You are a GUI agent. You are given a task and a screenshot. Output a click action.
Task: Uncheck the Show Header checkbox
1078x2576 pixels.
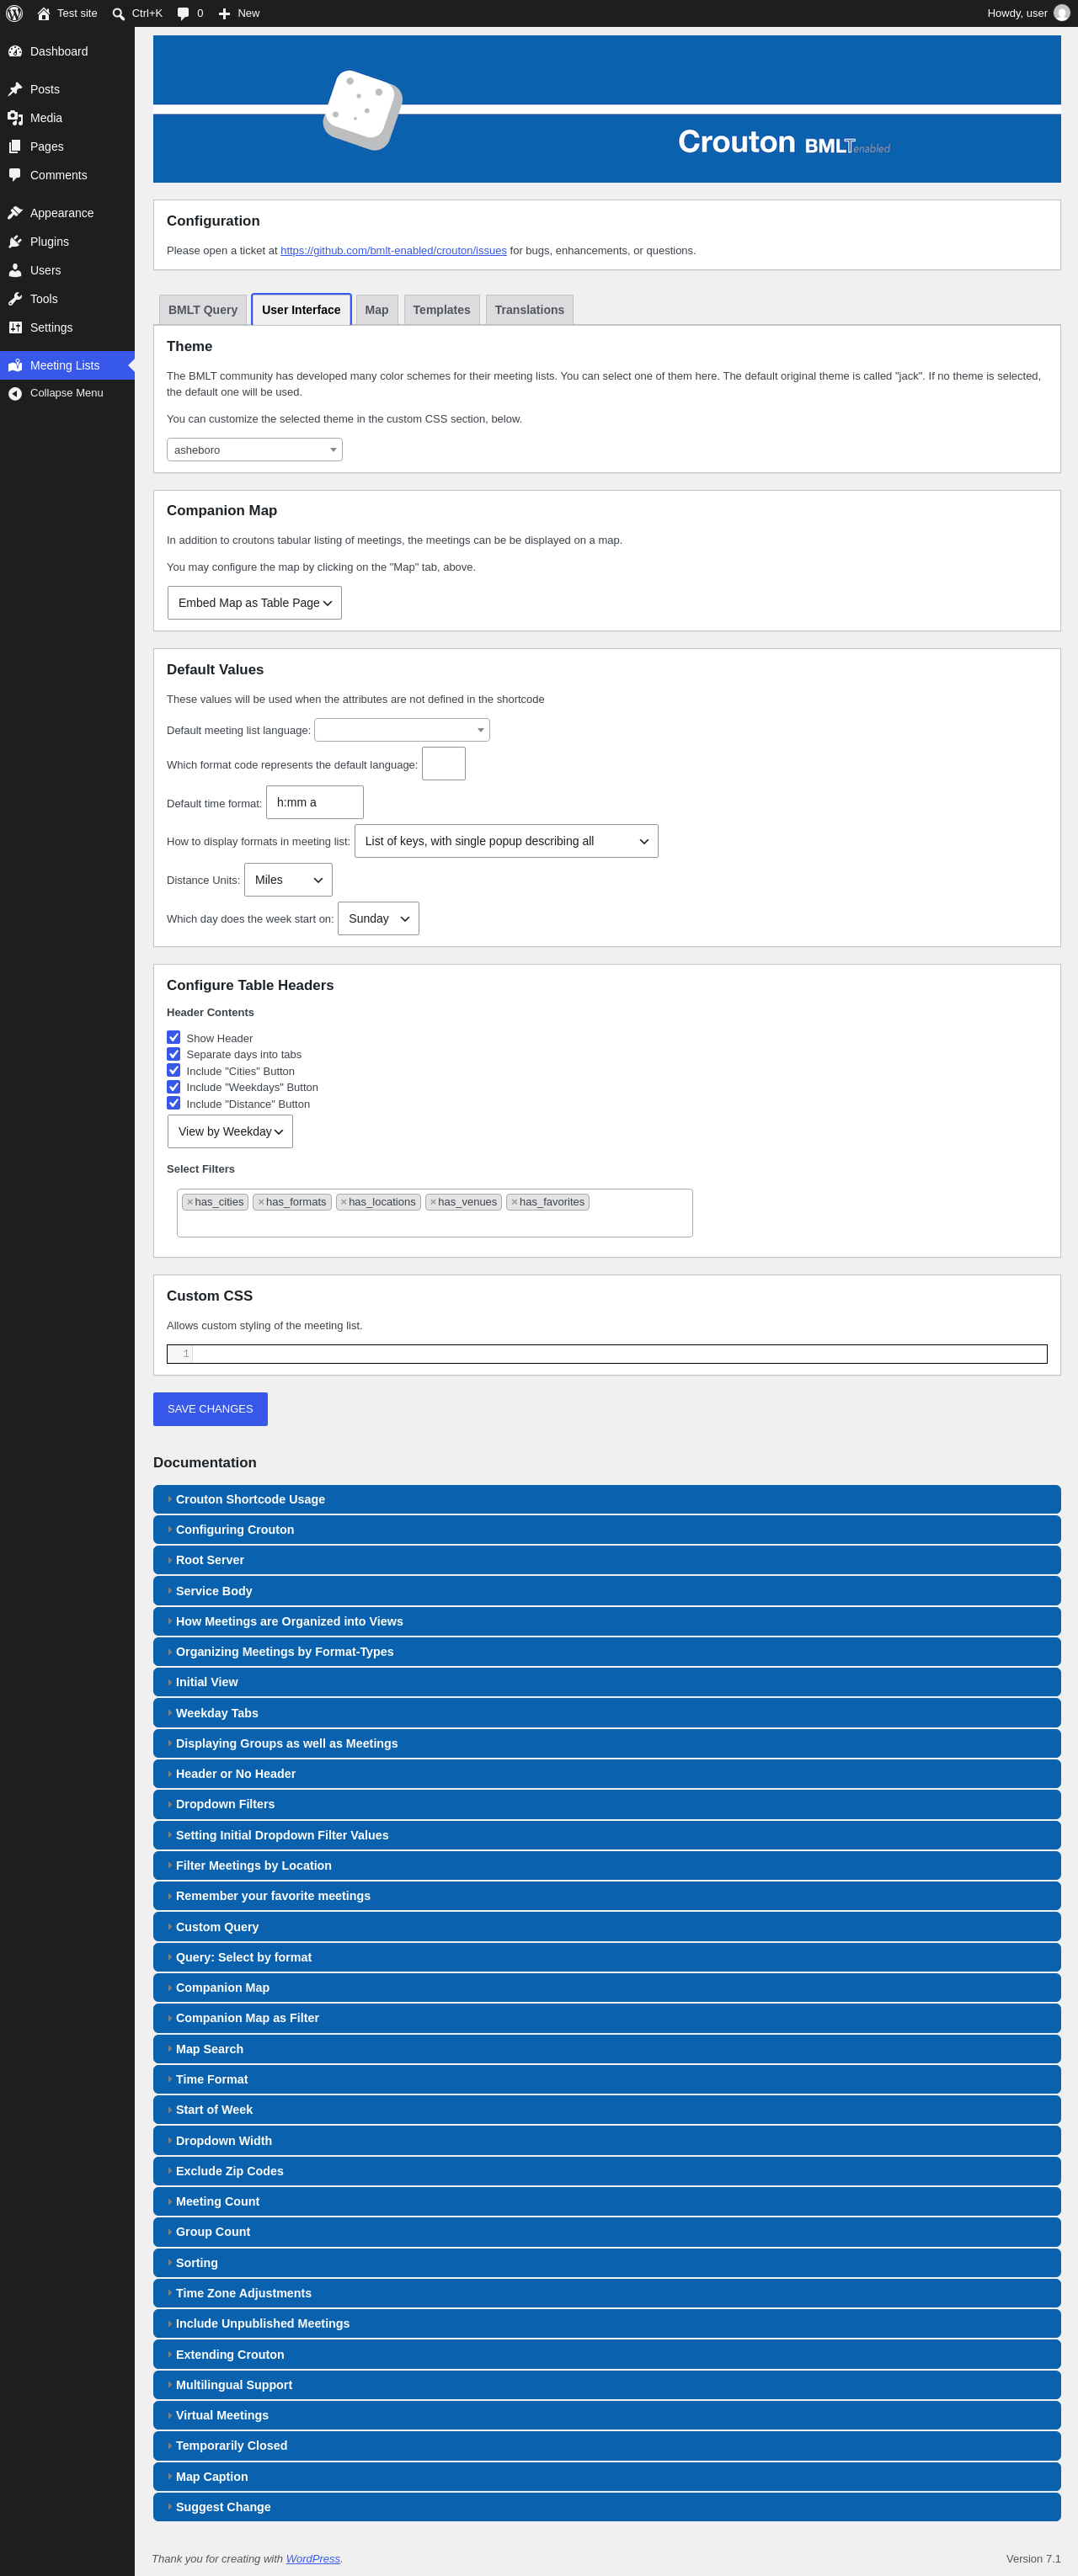click(x=173, y=1037)
